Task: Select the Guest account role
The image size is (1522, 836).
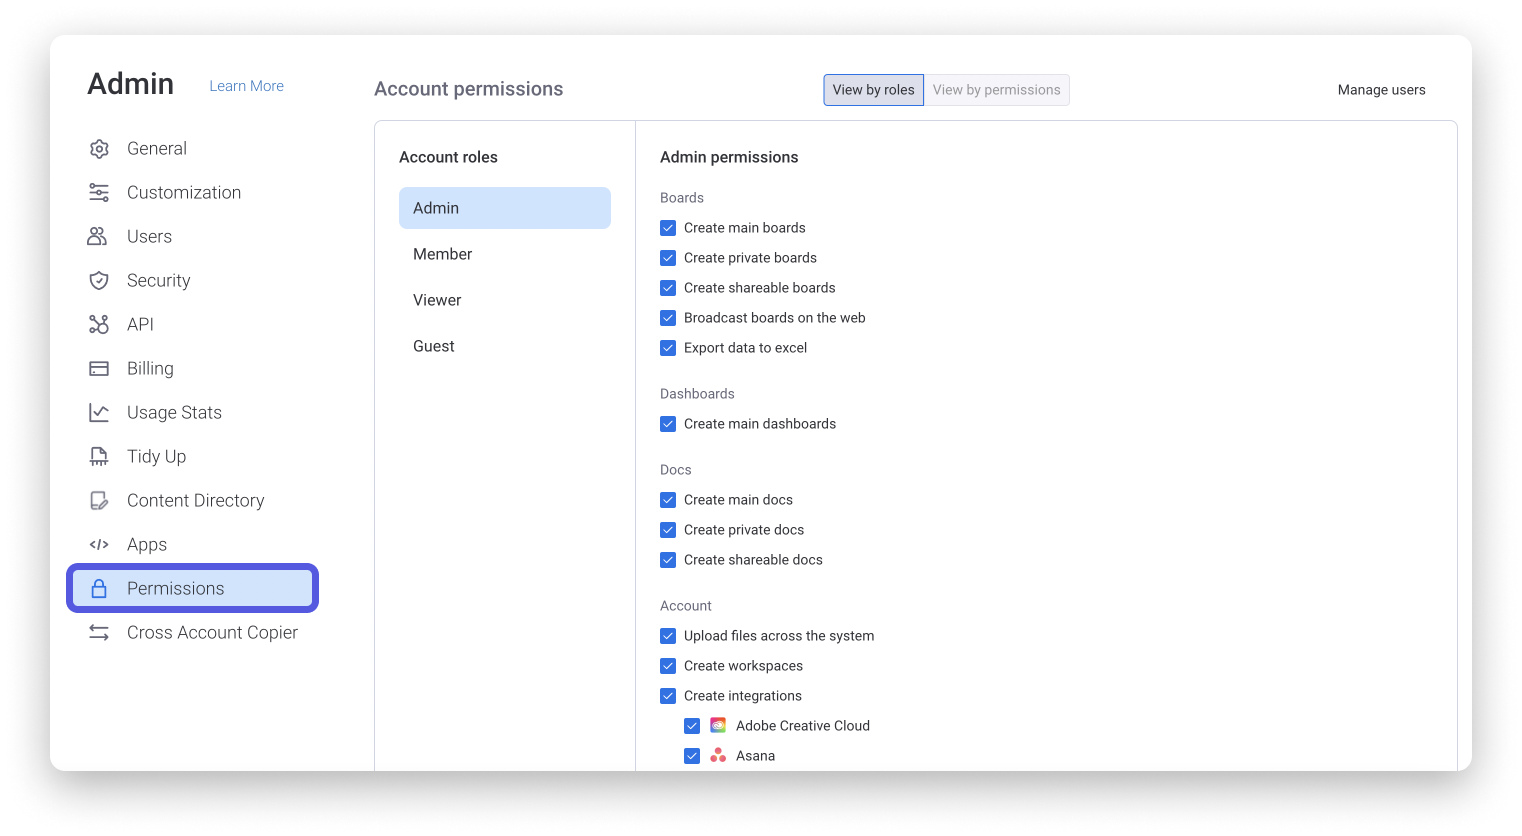Action: 505,346
